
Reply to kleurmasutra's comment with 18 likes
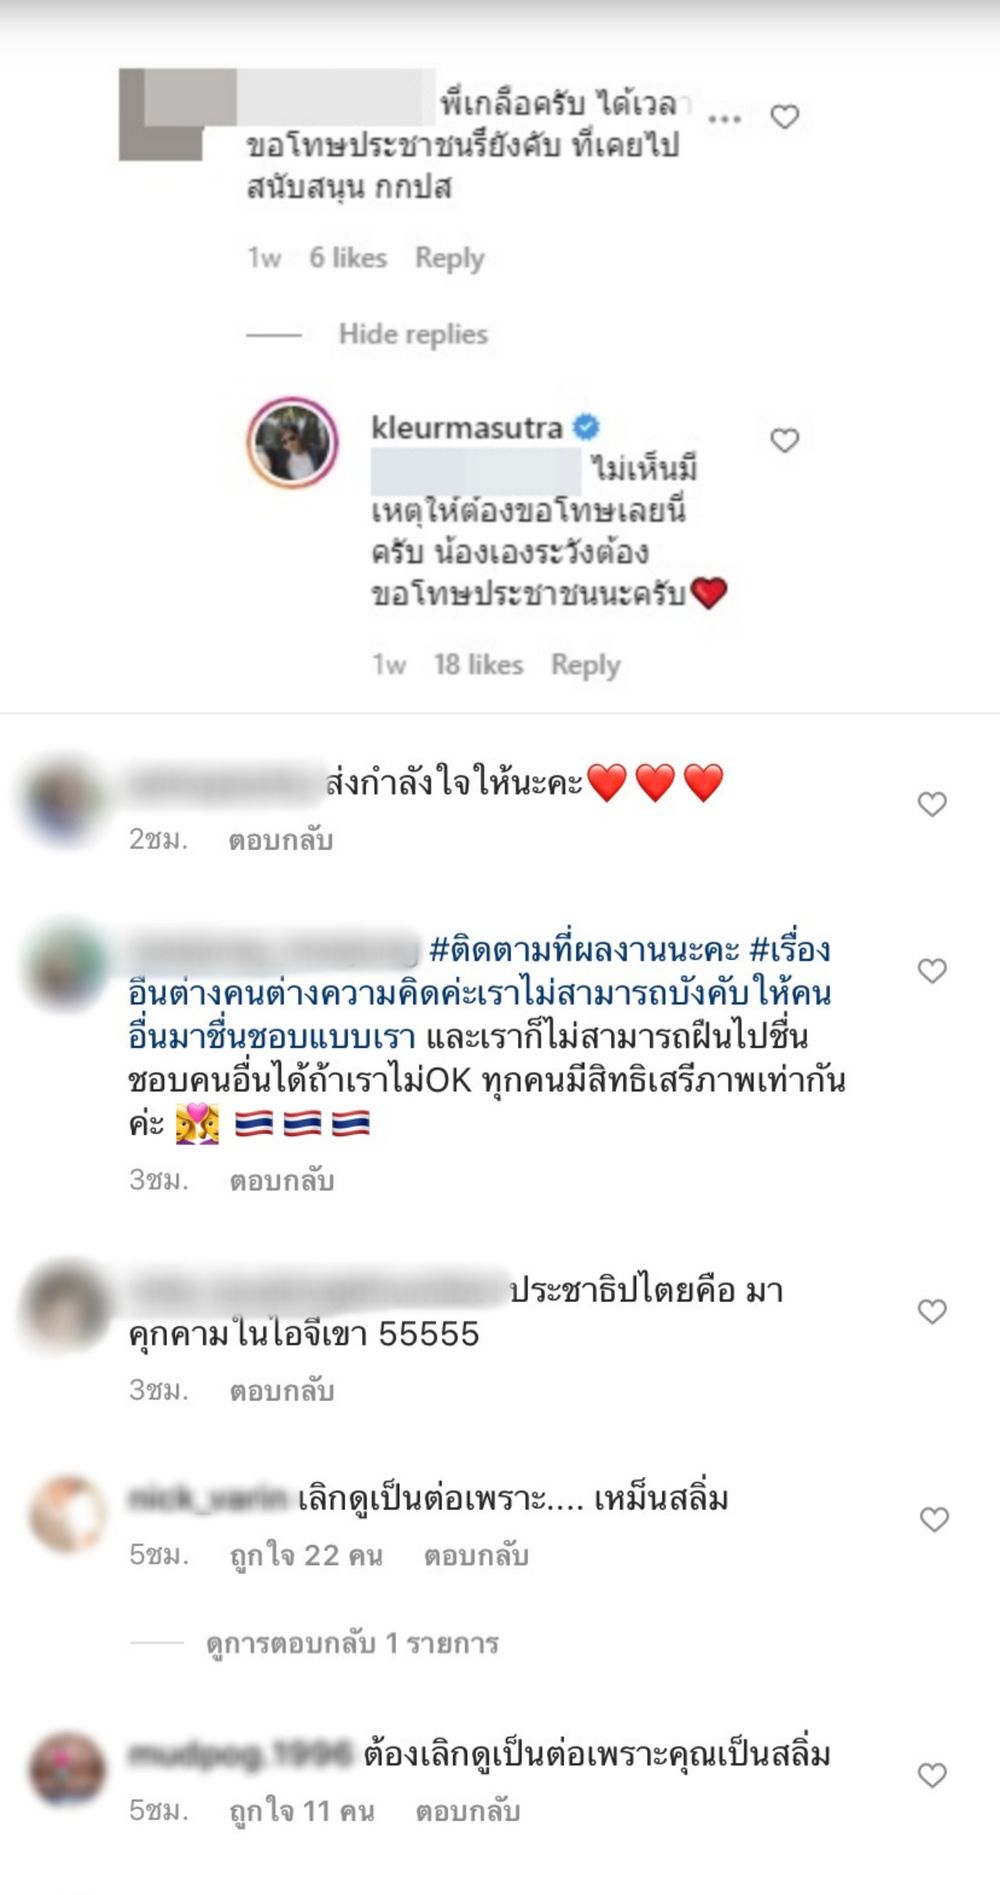(x=586, y=665)
